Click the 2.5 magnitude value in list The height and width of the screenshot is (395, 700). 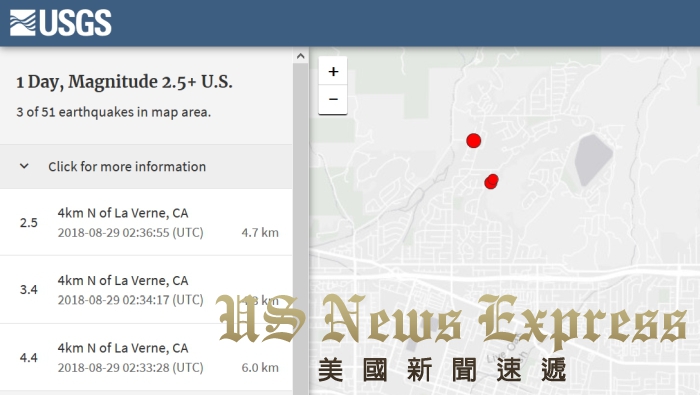[29, 223]
